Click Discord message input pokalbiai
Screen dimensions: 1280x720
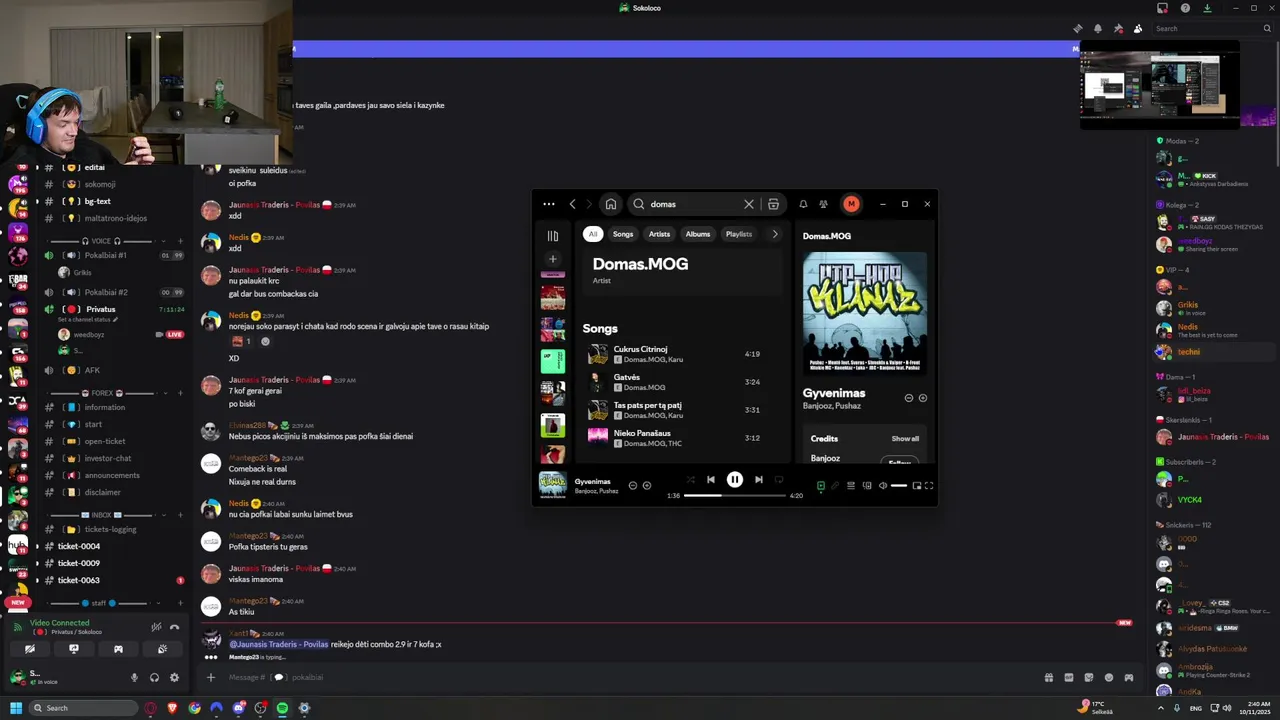[630, 677]
